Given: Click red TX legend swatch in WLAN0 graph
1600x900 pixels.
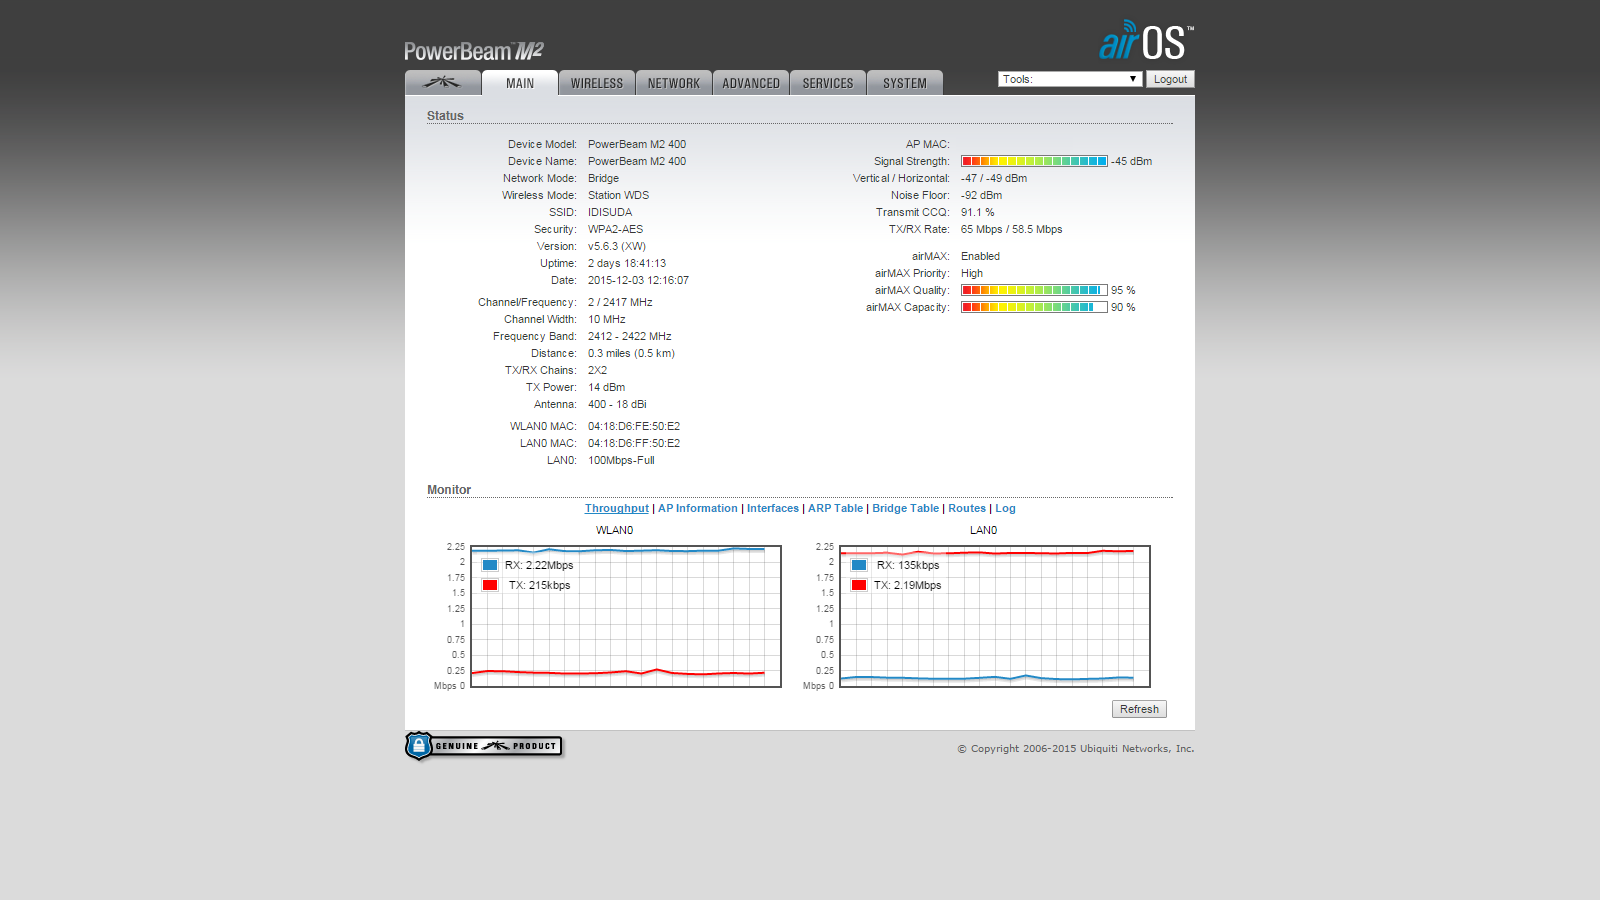Looking at the screenshot, I should click(490, 585).
